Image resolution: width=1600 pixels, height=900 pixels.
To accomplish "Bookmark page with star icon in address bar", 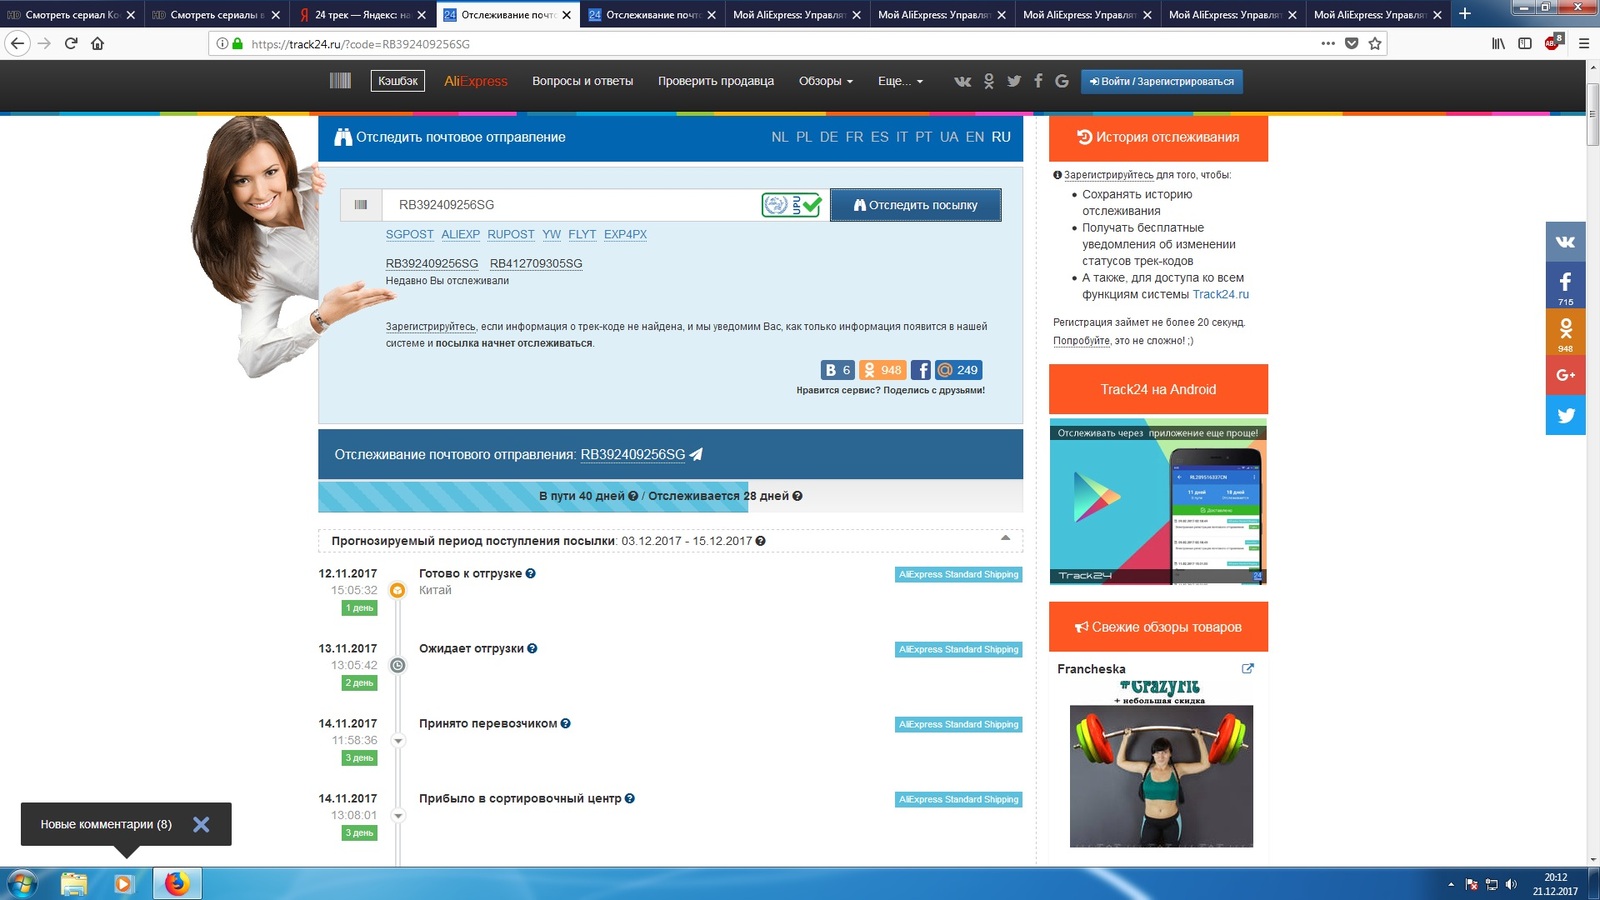I will 1375,43.
